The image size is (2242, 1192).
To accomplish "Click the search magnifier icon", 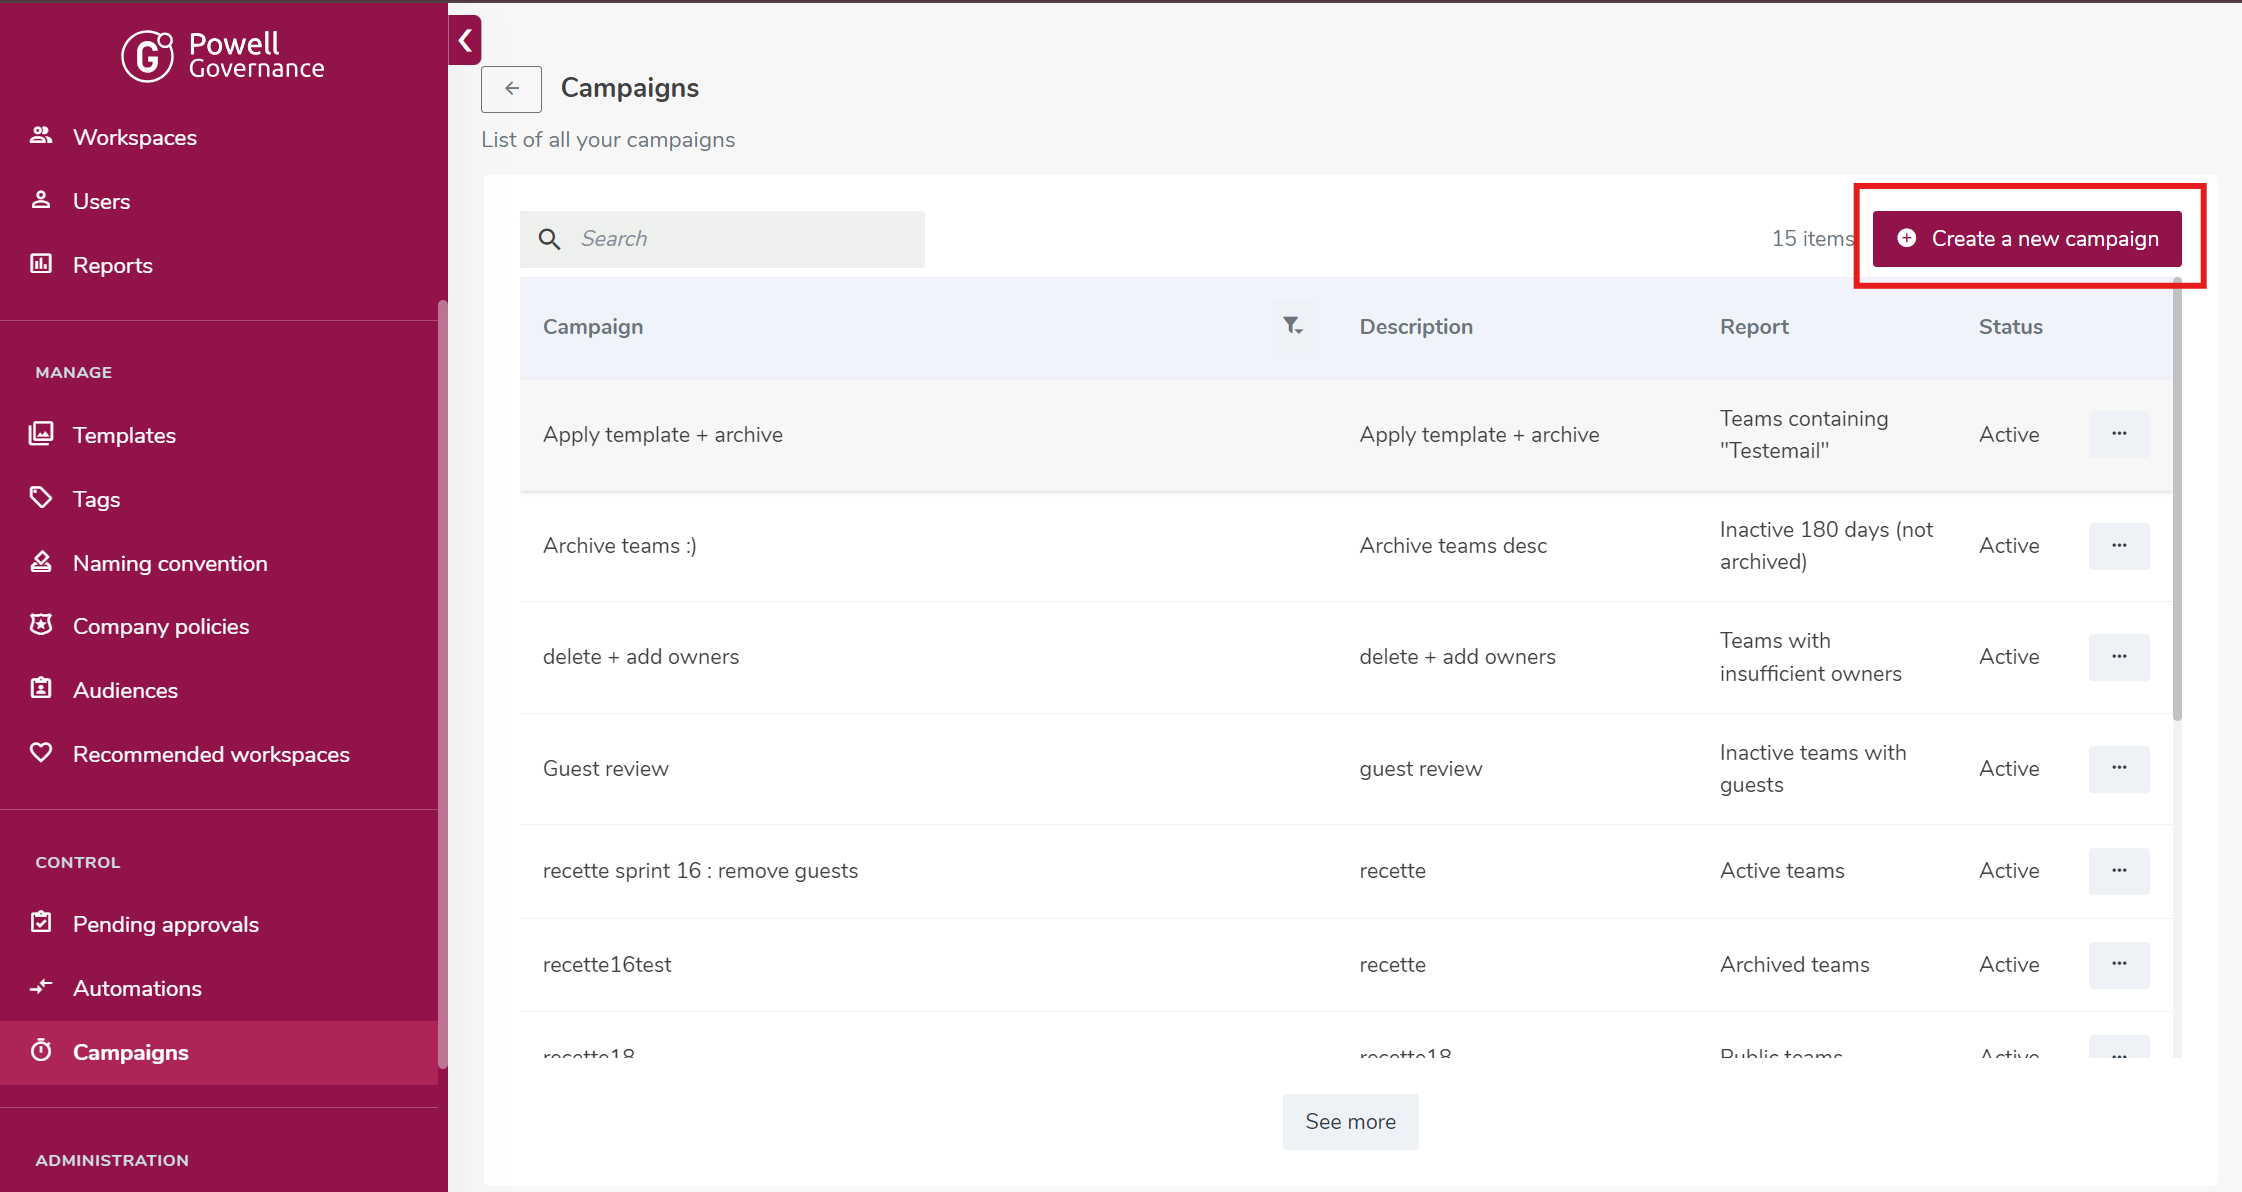I will 549,239.
